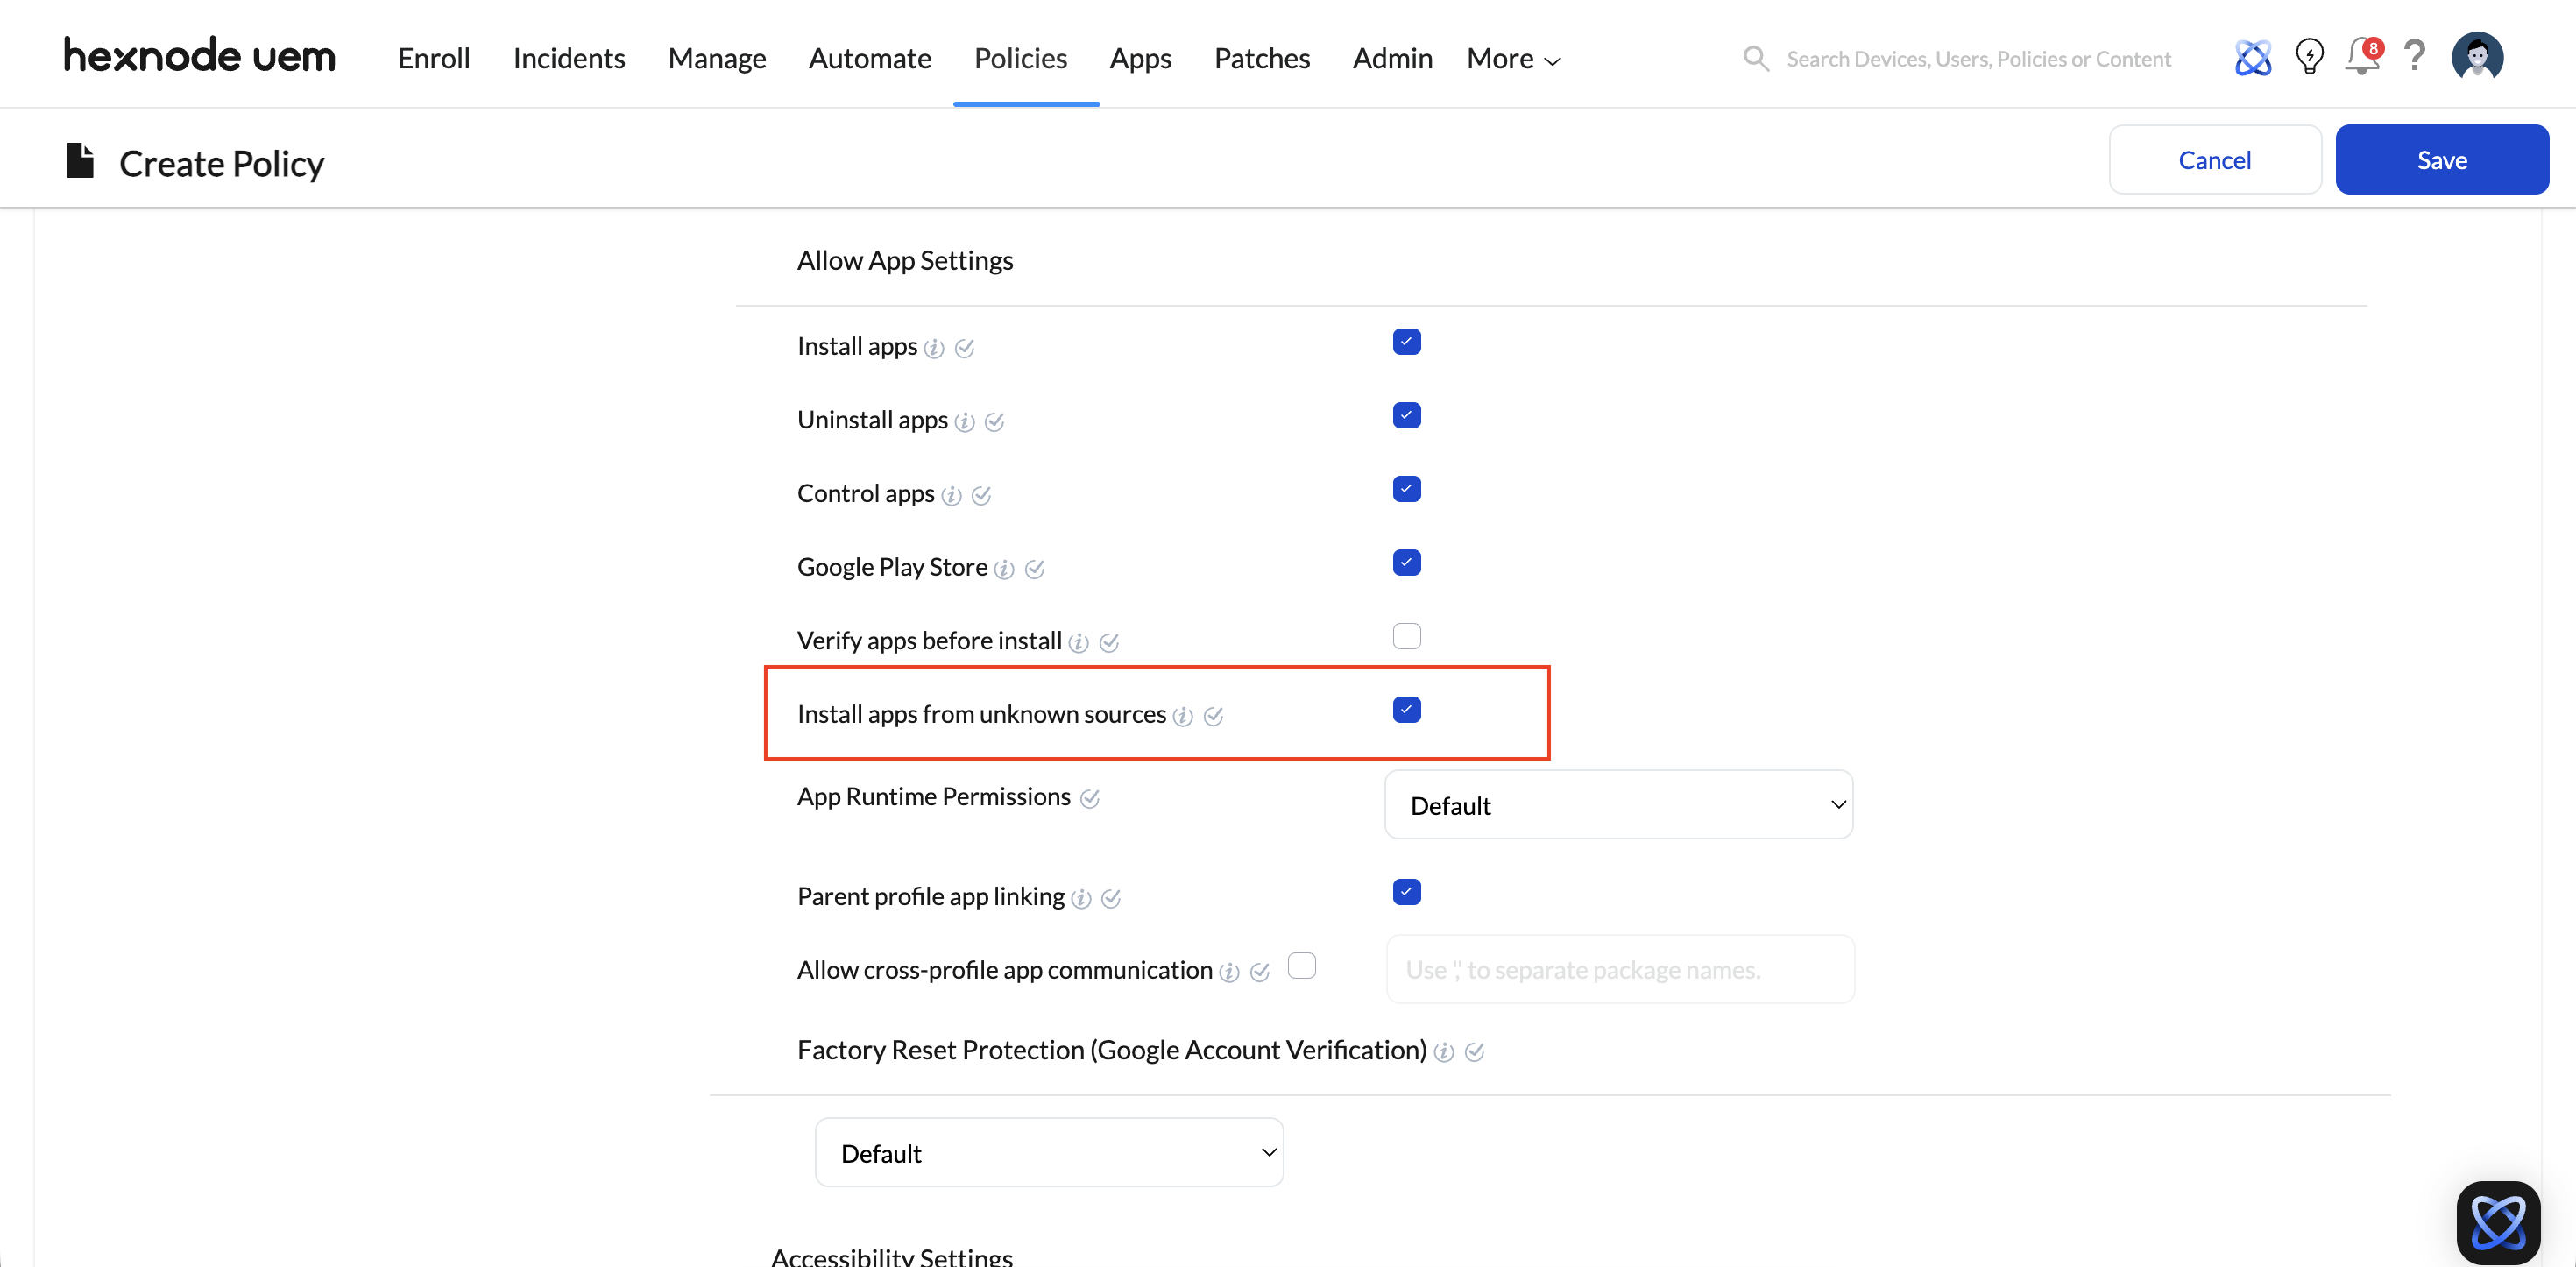Viewport: 2576px width, 1267px height.
Task: Click checkmark icon next to cross-profile app communication
Action: [x=1260, y=972]
